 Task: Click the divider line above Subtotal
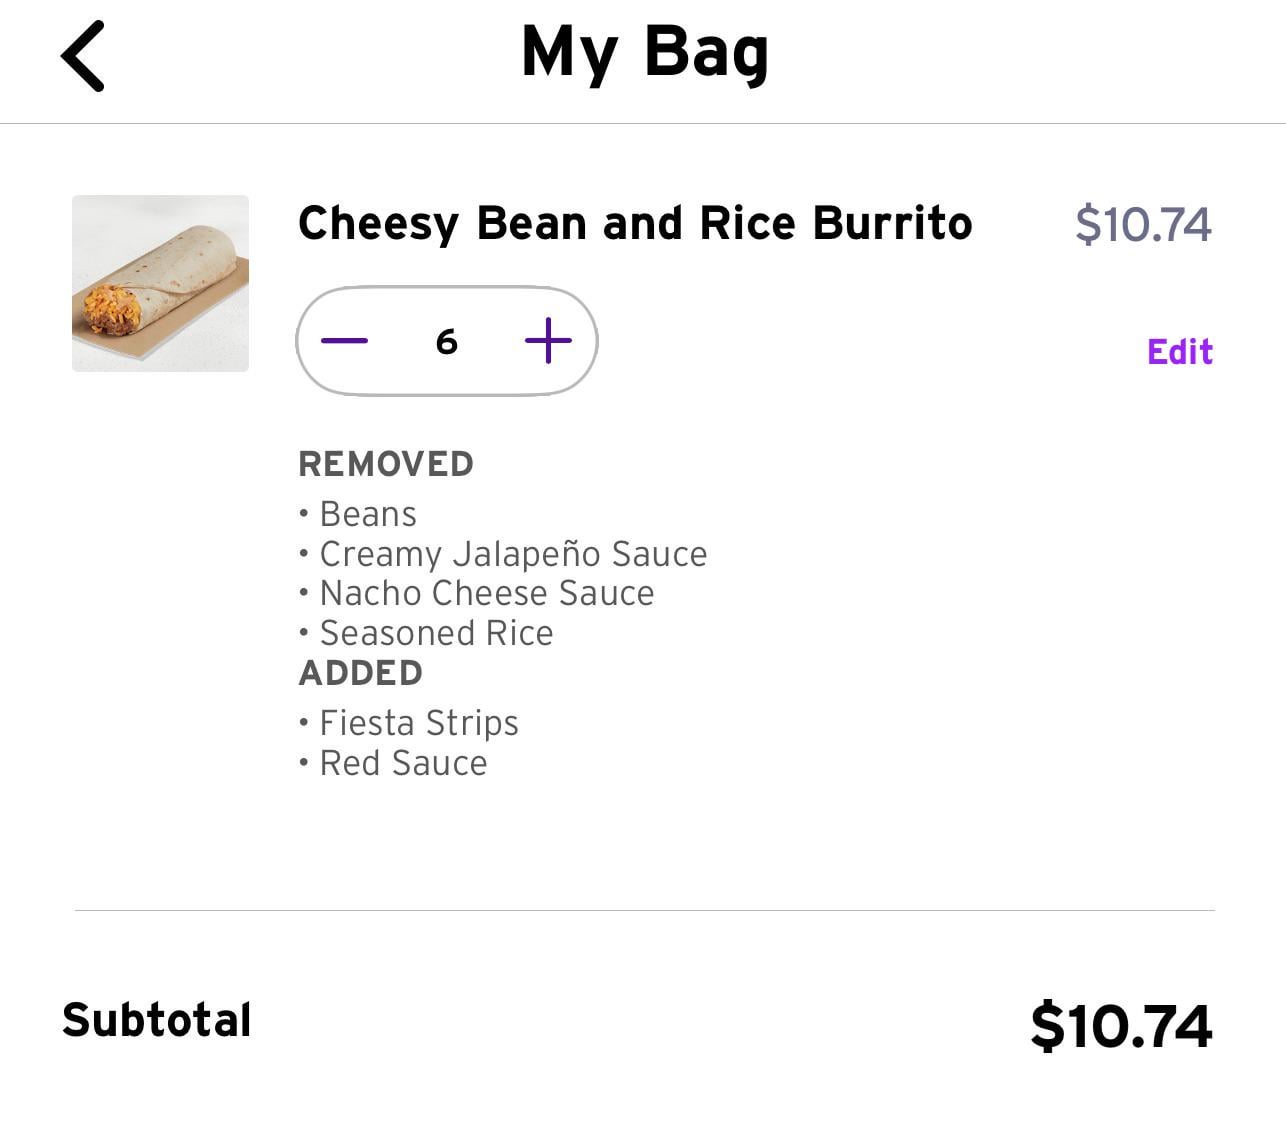point(644,910)
